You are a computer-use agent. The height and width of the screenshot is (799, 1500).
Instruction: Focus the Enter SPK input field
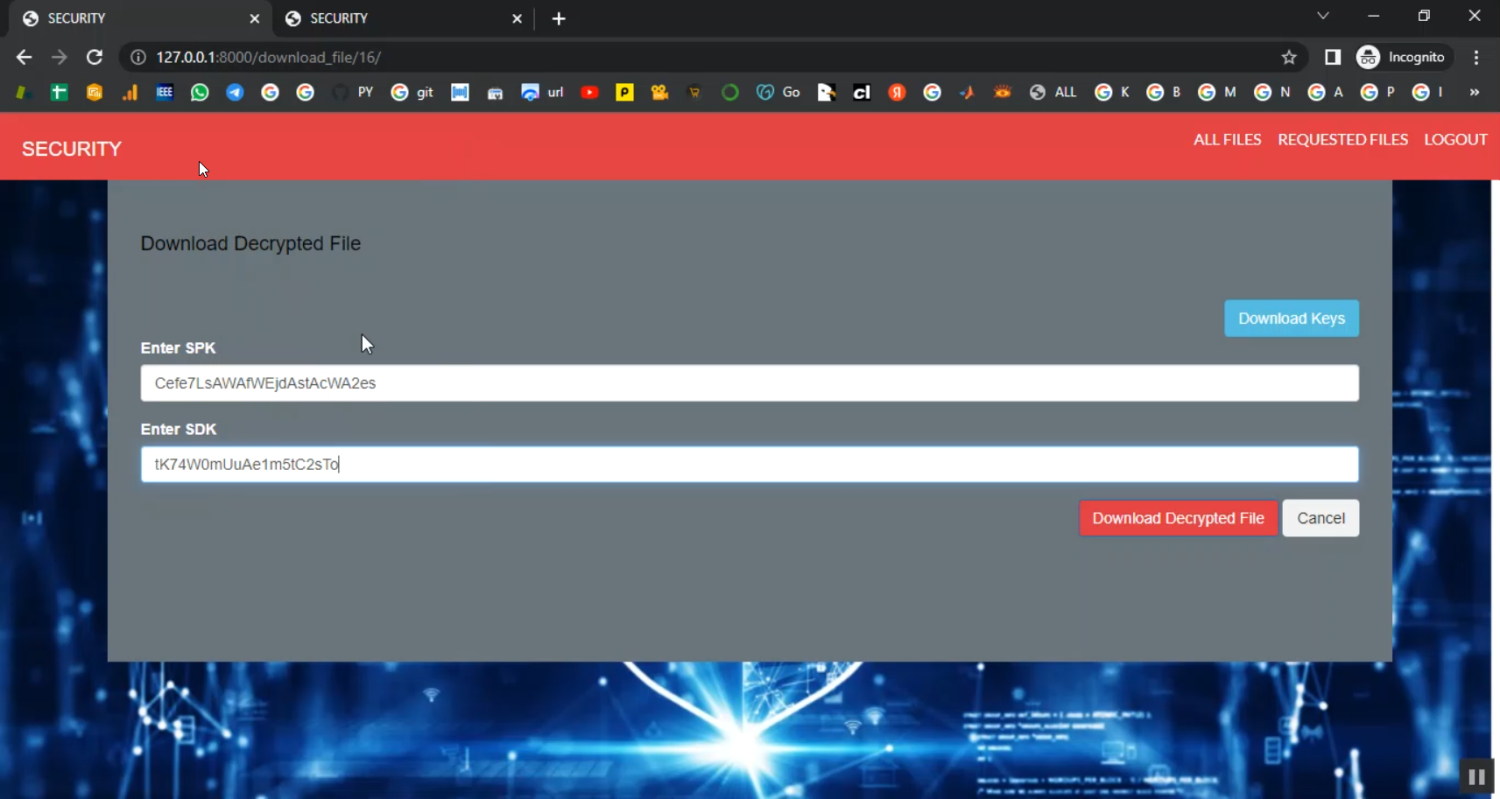click(x=749, y=383)
